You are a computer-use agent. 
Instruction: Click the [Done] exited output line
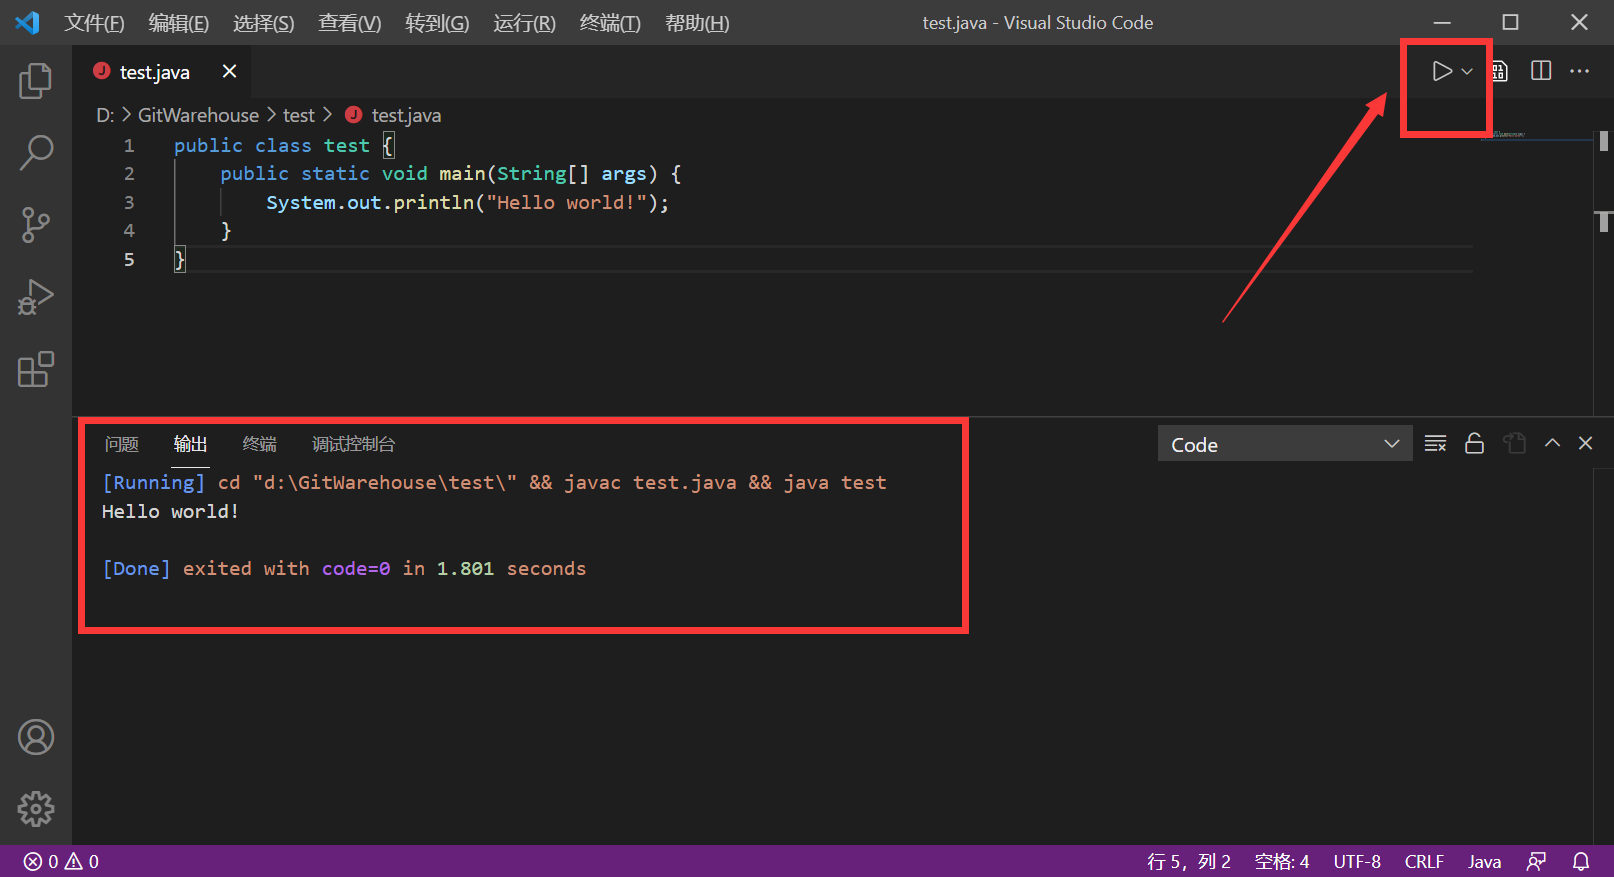click(344, 568)
